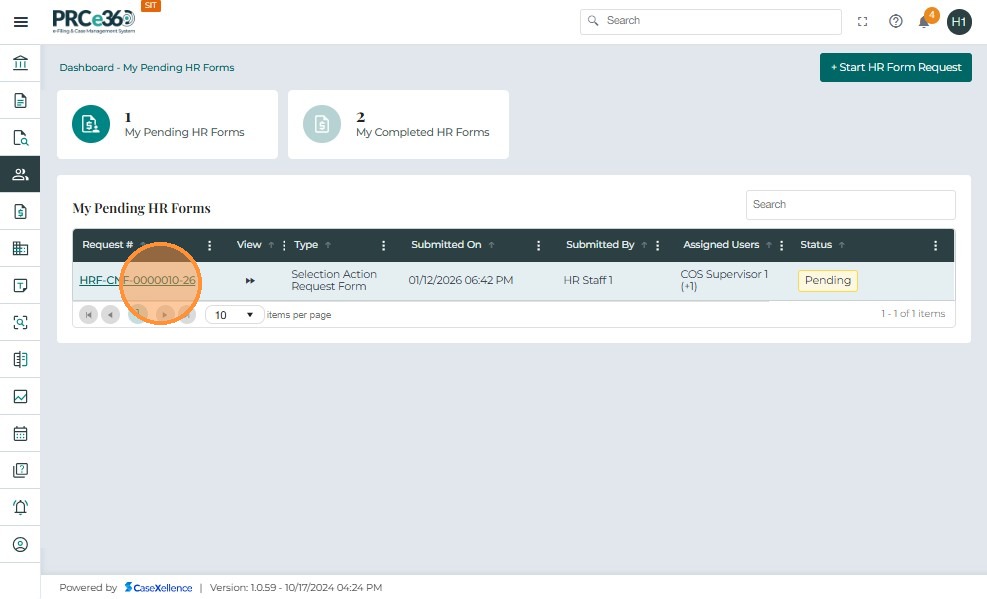Image resolution: width=987 pixels, height=599 pixels.
Task: Open Status column options menu
Action: (935, 245)
